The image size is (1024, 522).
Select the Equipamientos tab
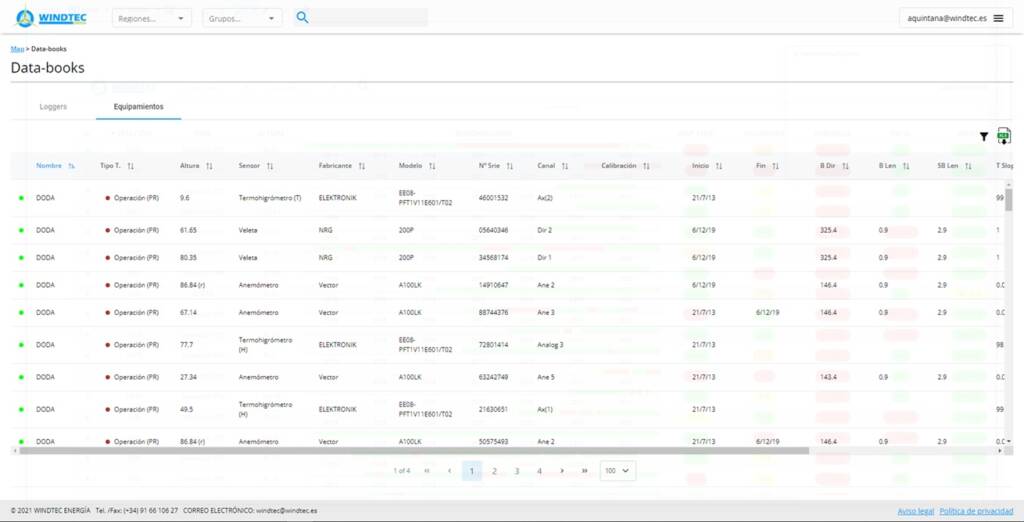click(x=139, y=106)
